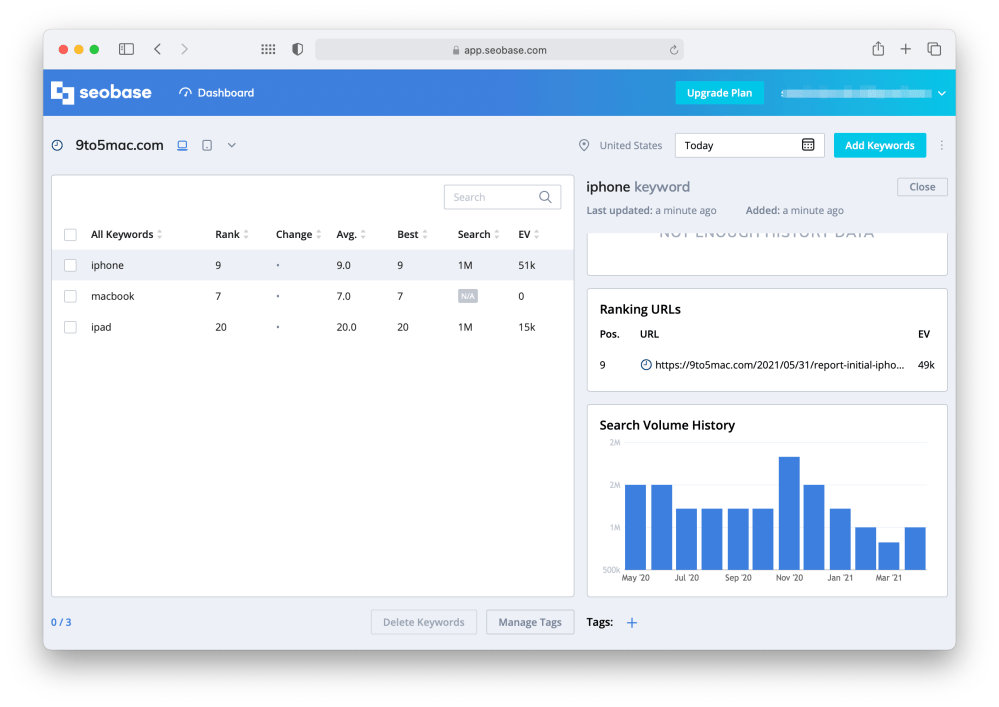The width and height of the screenshot is (999, 707).
Task: Click the desktop device icon beside 9to5mac.com
Action: click(182, 145)
